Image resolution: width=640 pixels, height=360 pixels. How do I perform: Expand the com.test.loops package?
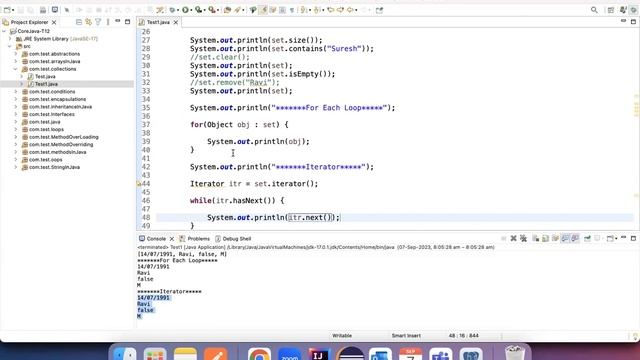coord(16,129)
